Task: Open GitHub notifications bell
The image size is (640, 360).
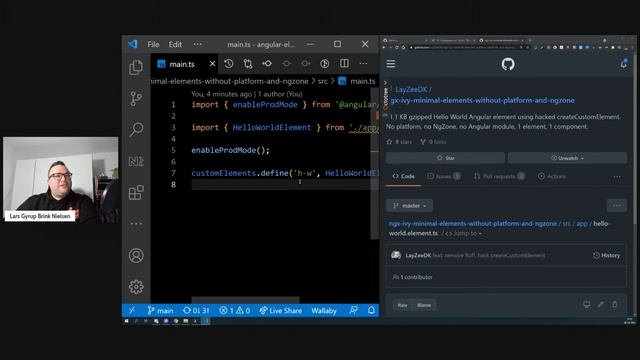Action: click(624, 64)
